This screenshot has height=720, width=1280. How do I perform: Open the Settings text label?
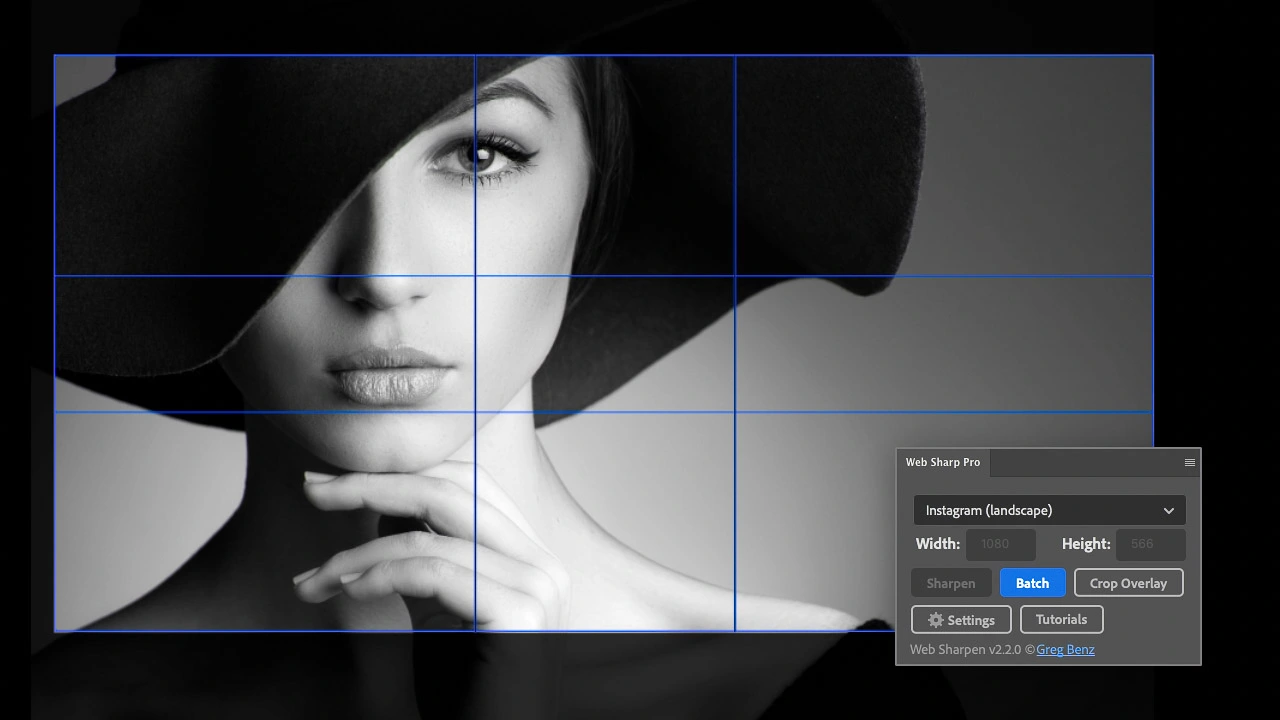(971, 620)
